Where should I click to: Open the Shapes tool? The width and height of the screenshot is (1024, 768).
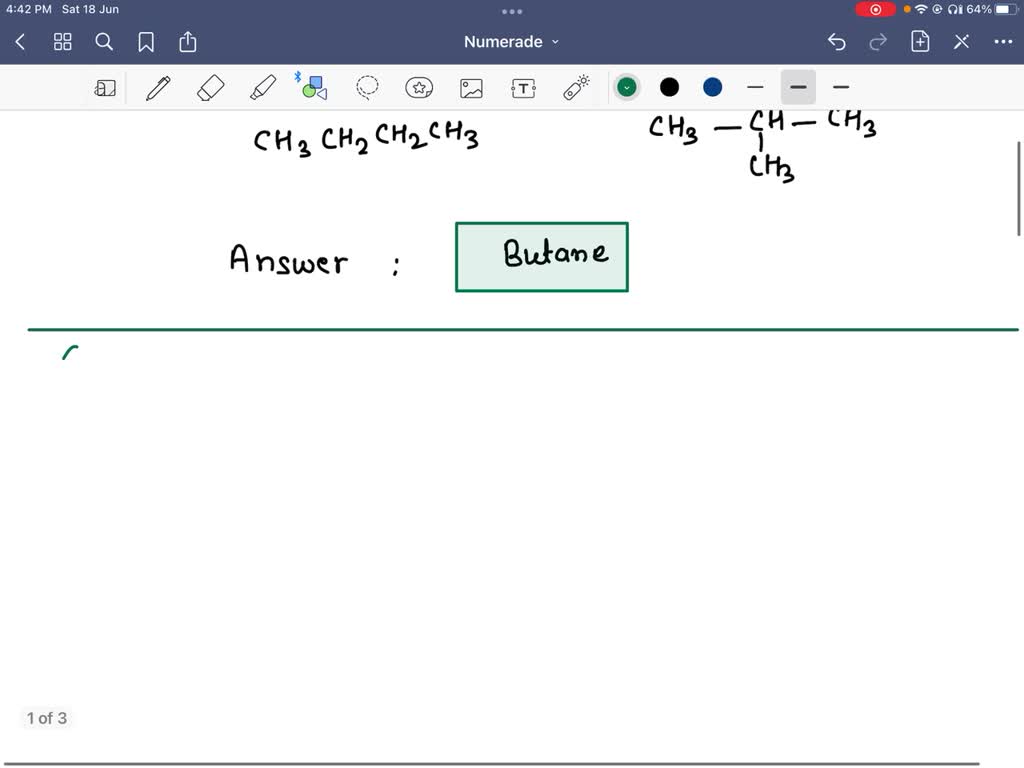(x=313, y=87)
